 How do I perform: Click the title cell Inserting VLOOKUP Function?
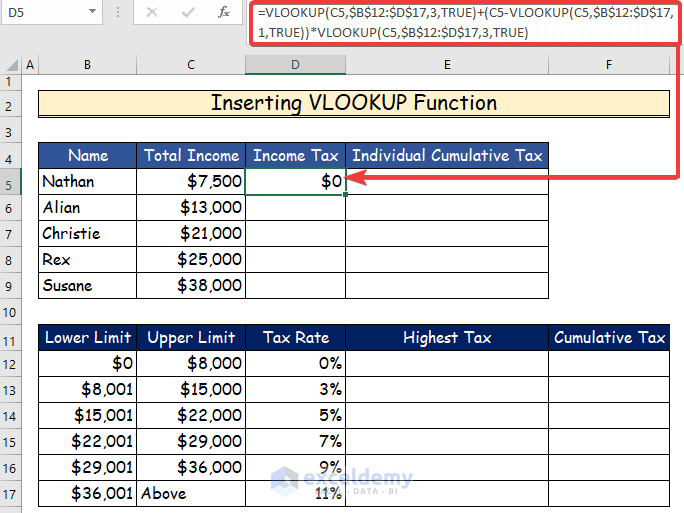(x=354, y=103)
